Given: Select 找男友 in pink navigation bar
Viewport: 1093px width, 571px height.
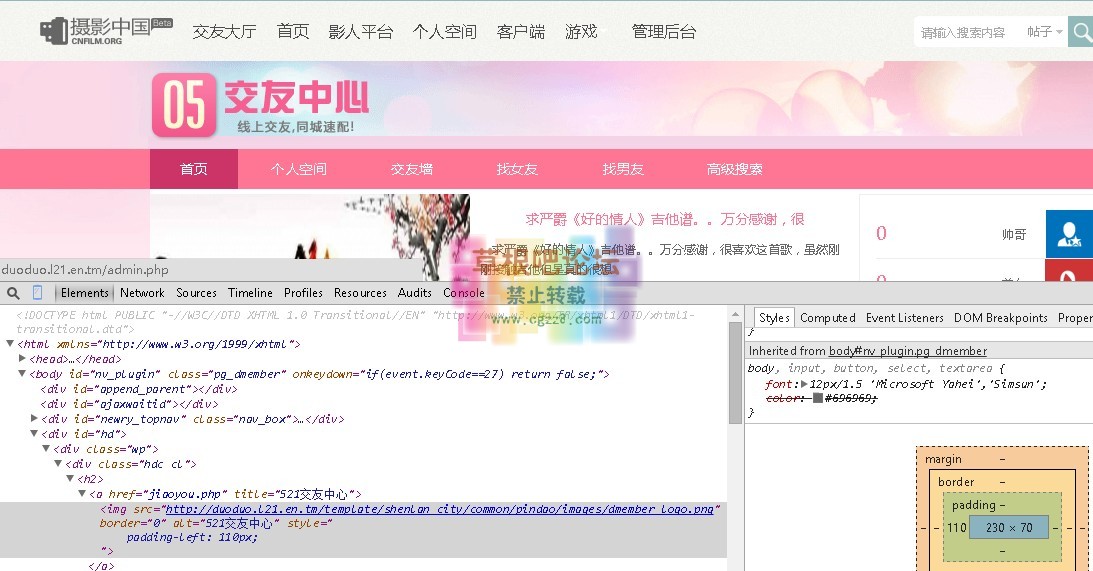Looking at the screenshot, I should pyautogui.click(x=623, y=169).
